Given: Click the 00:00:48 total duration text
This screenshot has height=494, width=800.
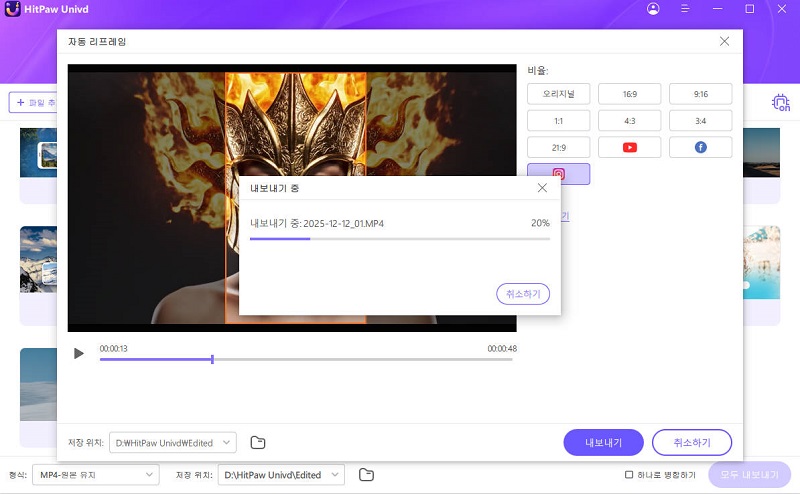Looking at the screenshot, I should [502, 349].
